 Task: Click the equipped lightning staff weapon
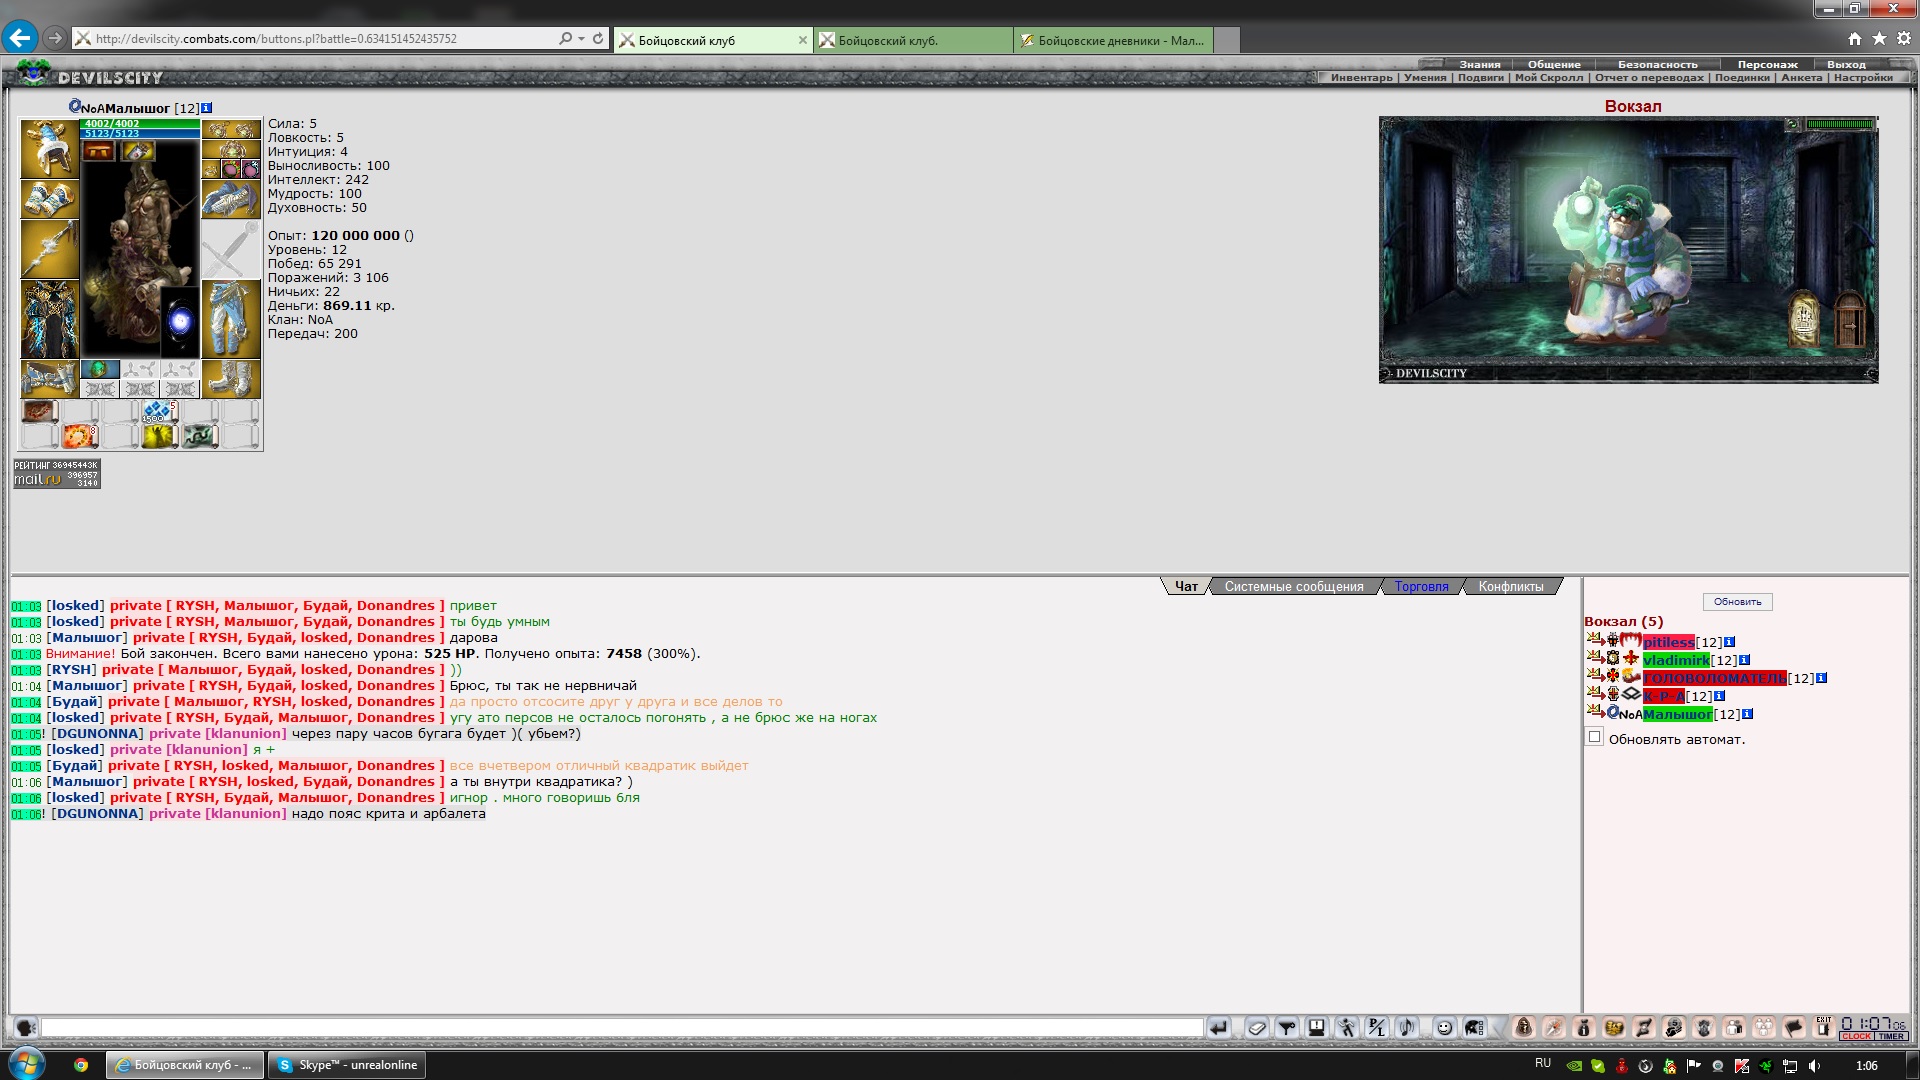[49, 249]
